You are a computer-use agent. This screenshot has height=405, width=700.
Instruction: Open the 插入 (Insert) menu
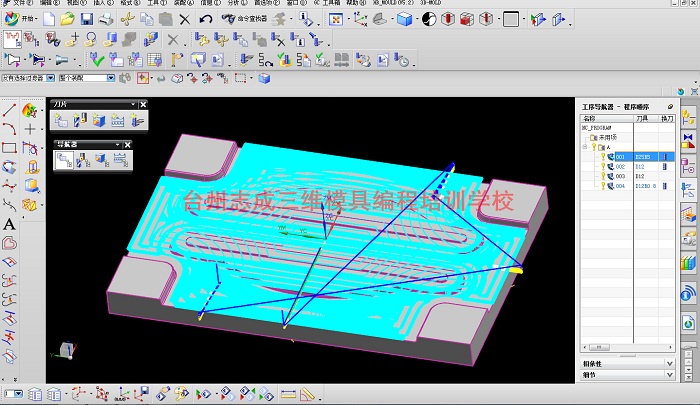tap(103, 3)
